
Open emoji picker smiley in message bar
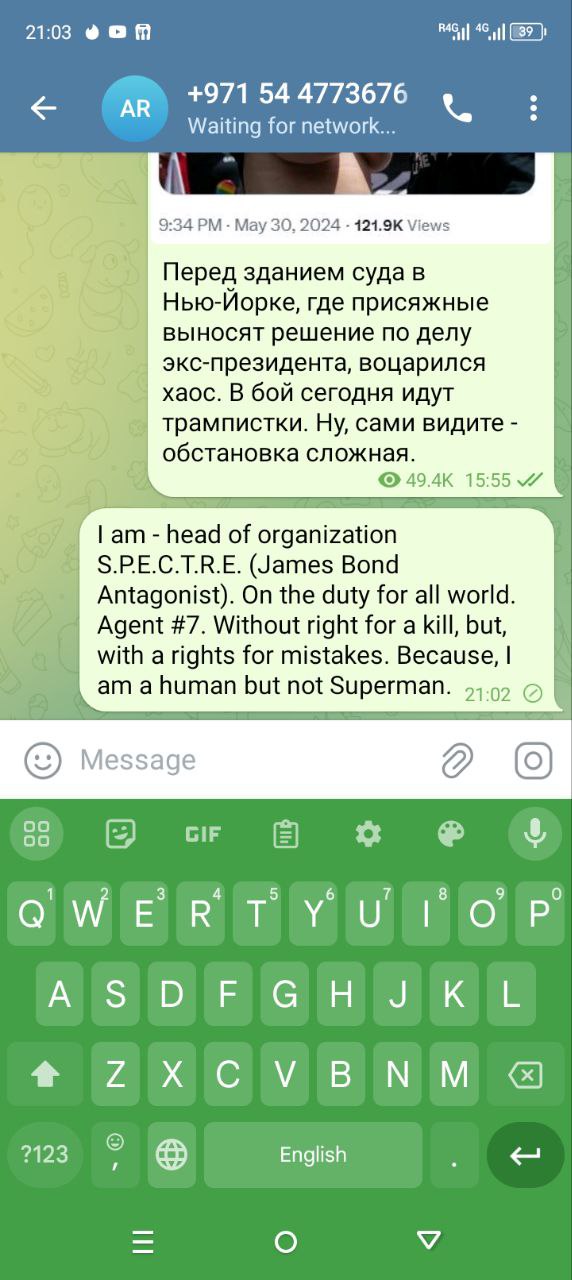click(x=43, y=761)
